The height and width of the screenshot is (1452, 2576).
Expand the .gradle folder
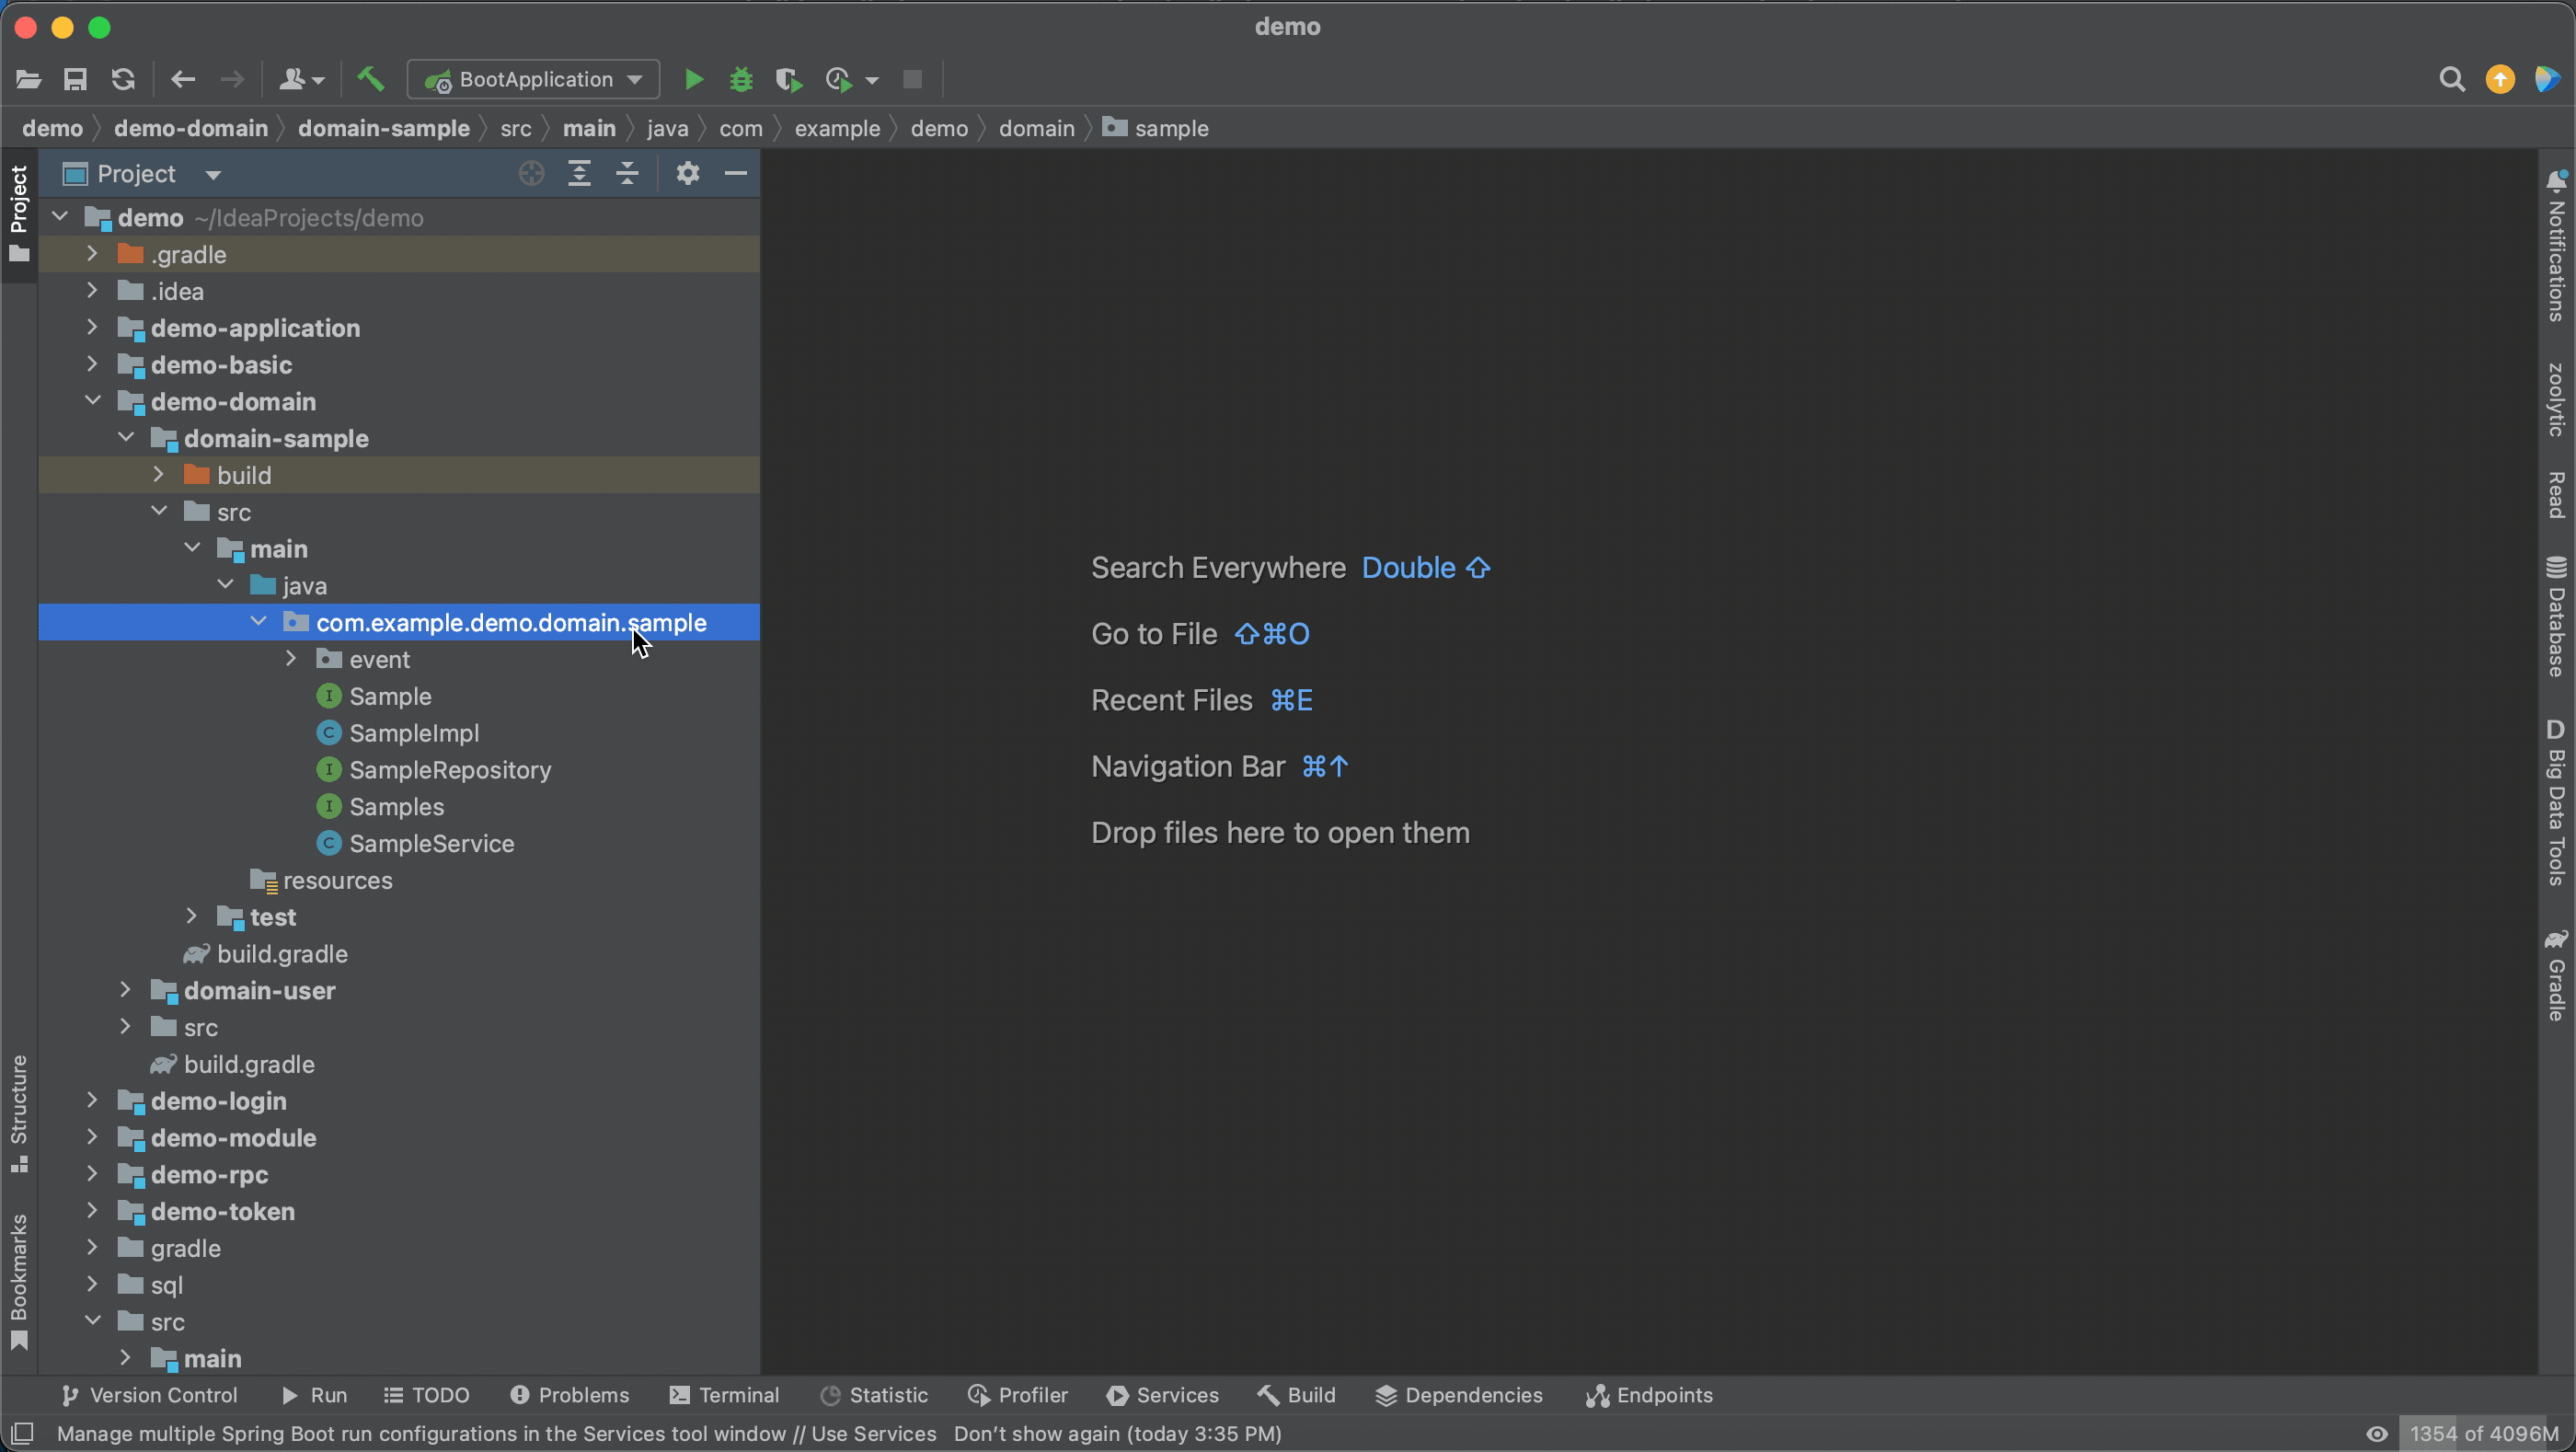pyautogui.click(x=92, y=254)
